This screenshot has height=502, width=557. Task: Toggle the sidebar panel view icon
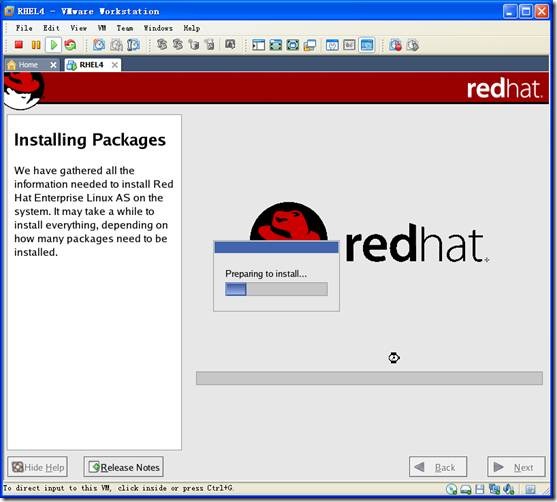click(258, 45)
